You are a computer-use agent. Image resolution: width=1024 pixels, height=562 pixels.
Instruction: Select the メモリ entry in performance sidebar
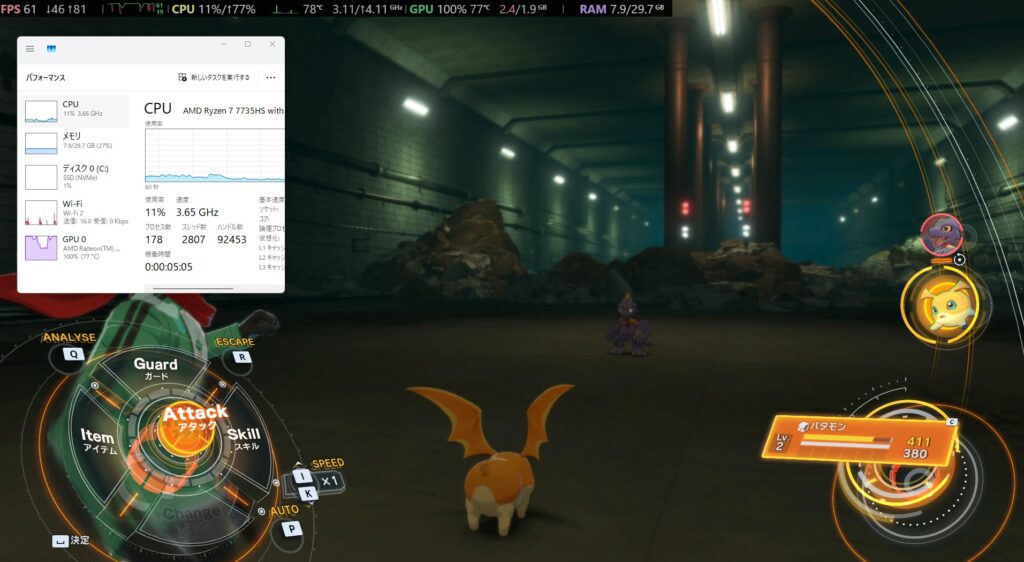[x=74, y=143]
